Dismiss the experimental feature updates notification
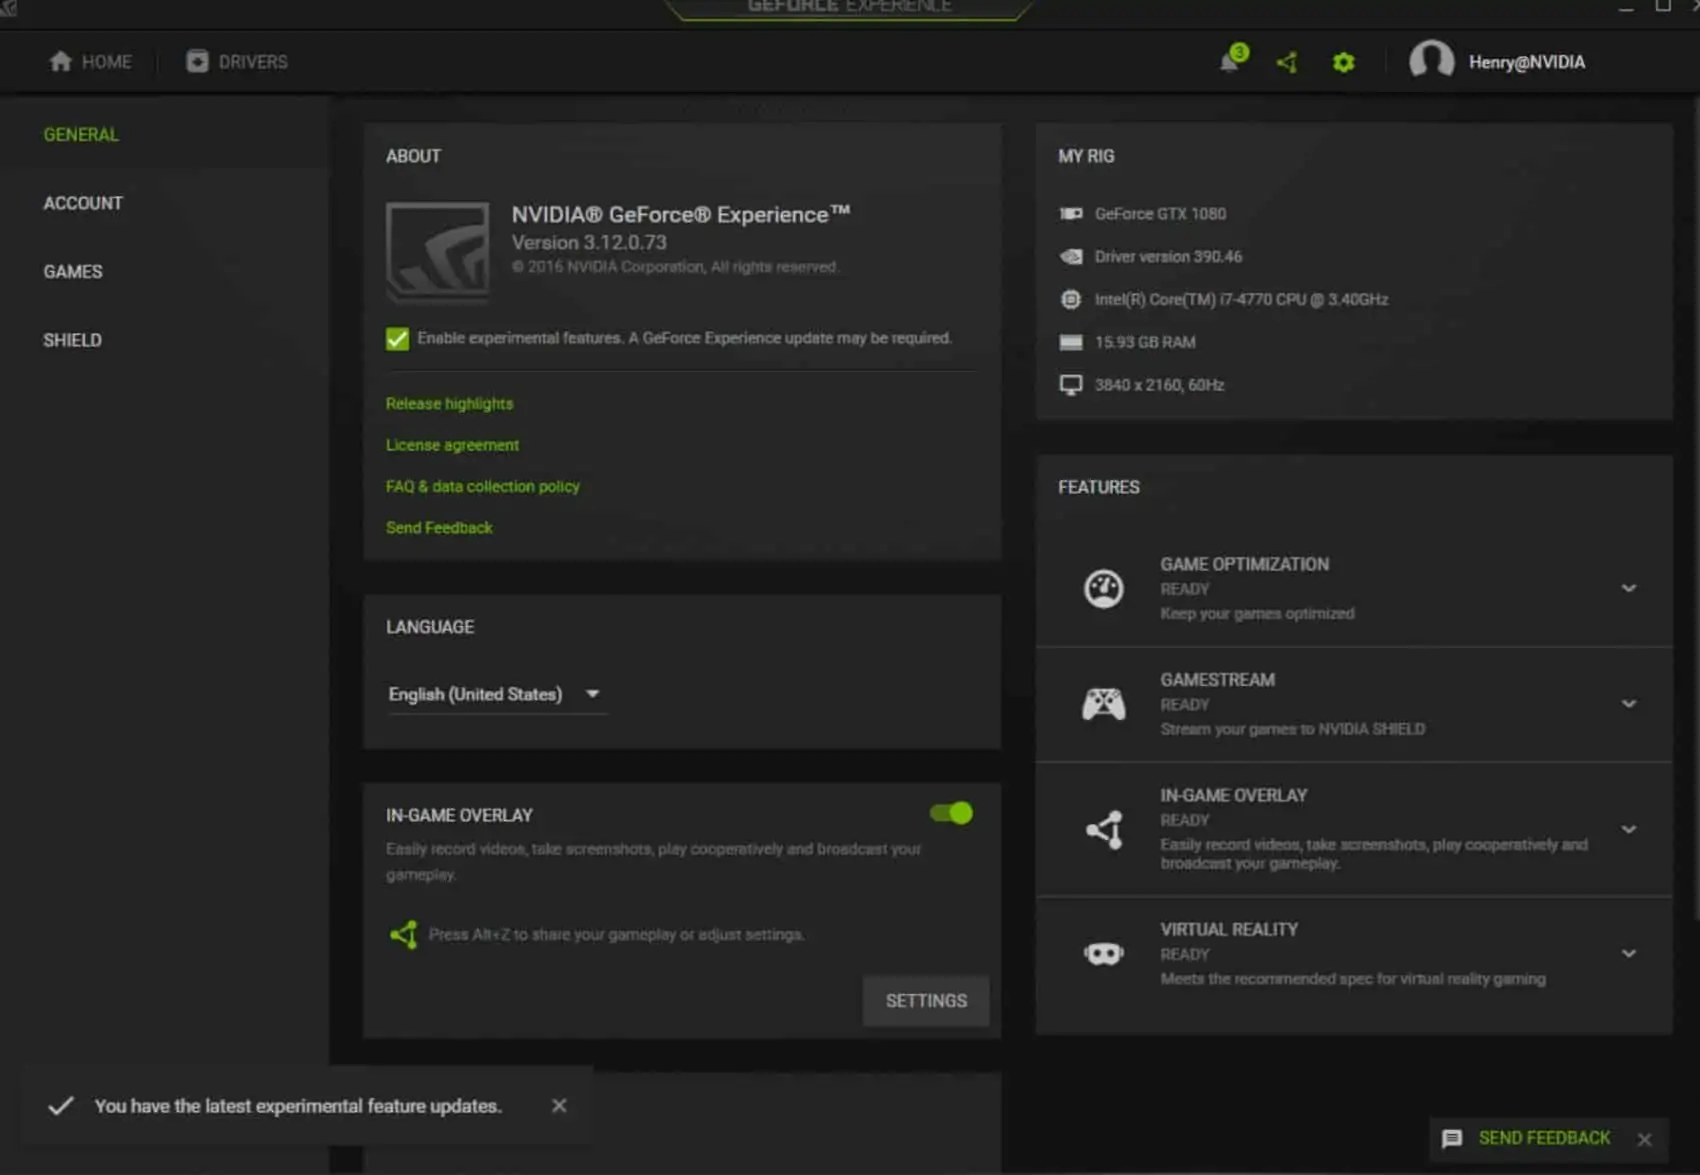 click(559, 1105)
